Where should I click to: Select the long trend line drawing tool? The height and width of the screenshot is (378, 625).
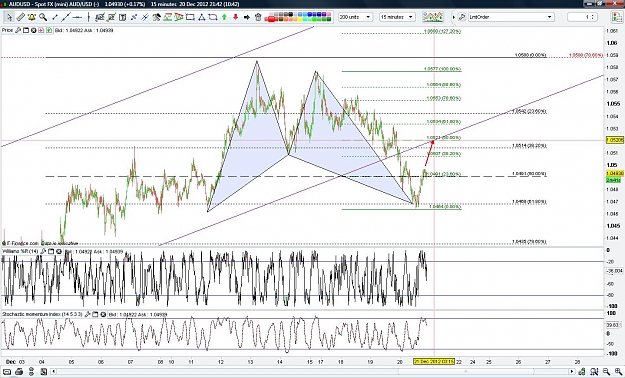(x=66, y=17)
